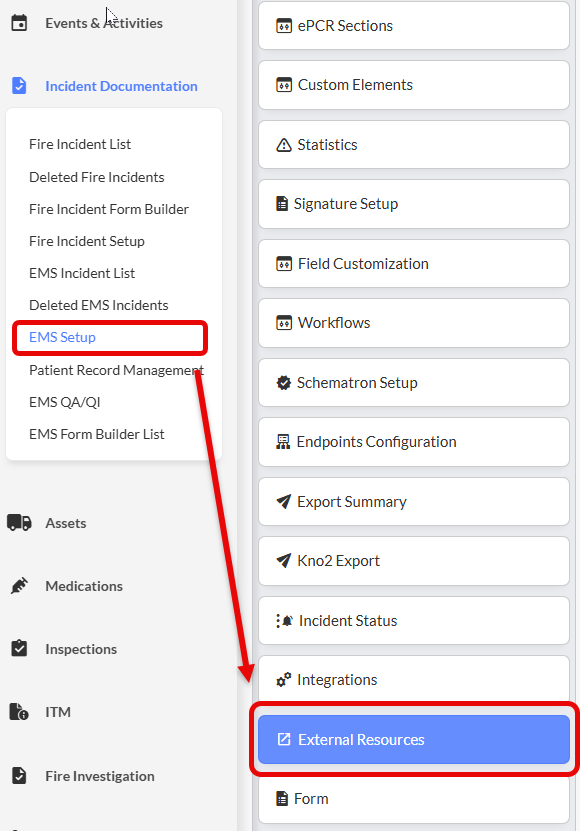580x831 pixels.
Task: Select the Kno2 Export option
Action: (x=414, y=561)
